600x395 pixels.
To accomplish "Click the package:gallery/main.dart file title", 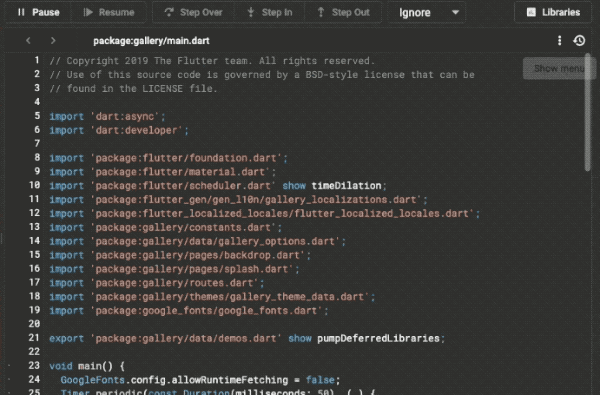I will [151, 41].
